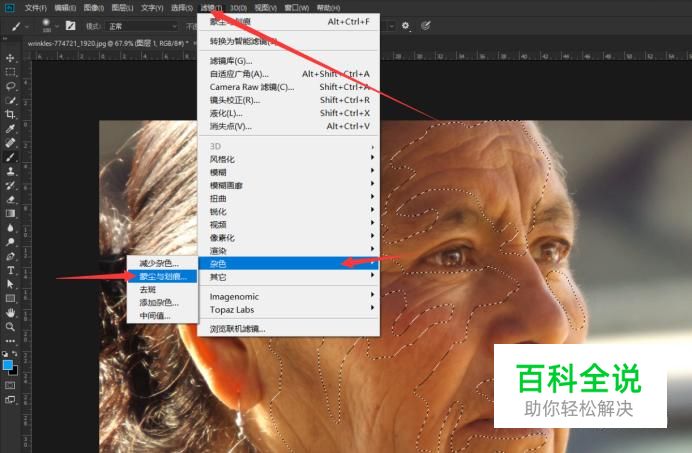Select the Rectangle shape tool
Viewport: 692px width, 453px height.
tap(10, 298)
